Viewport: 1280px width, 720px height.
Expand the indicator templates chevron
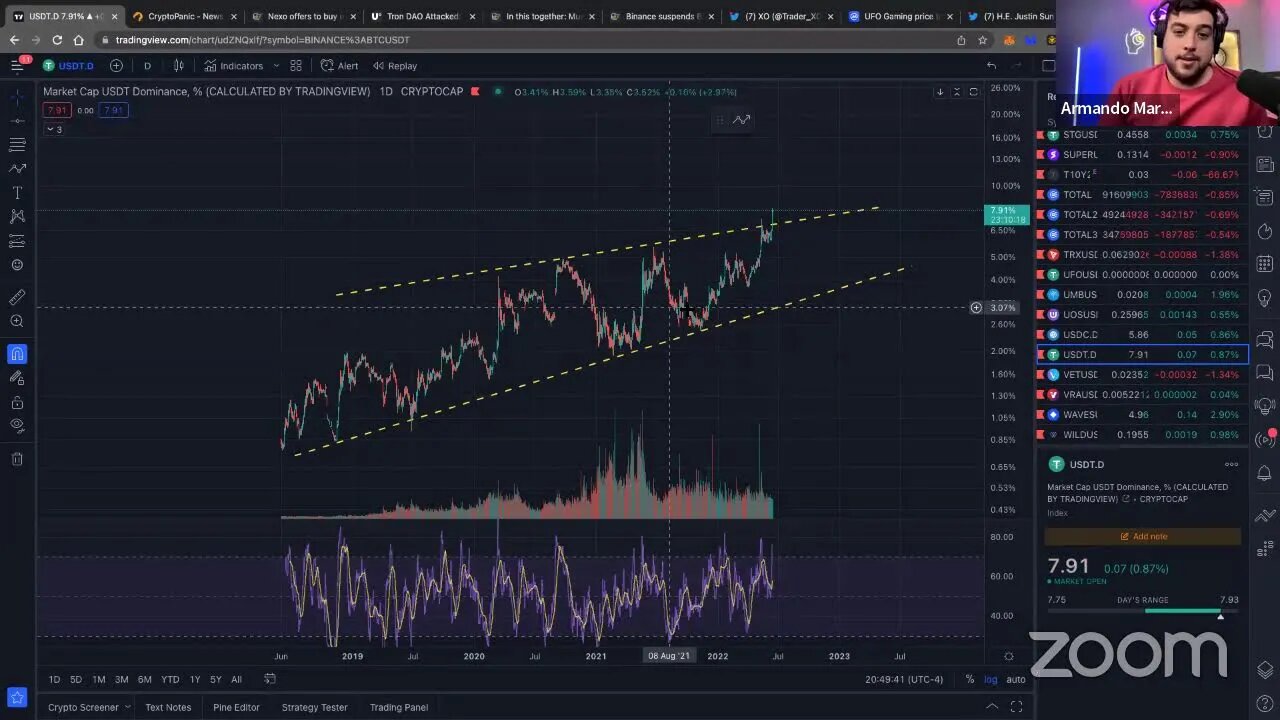pyautogui.click(x=276, y=66)
